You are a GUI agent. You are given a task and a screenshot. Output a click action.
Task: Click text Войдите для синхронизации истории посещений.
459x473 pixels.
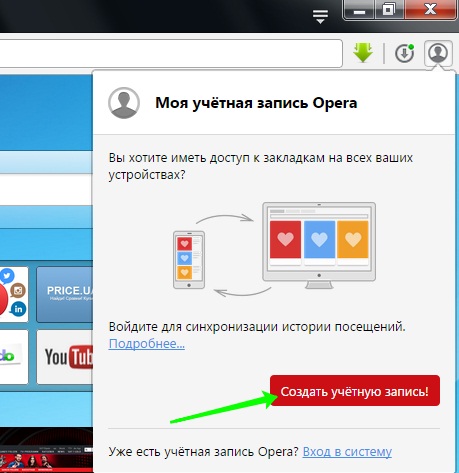pyautogui.click(x=257, y=327)
